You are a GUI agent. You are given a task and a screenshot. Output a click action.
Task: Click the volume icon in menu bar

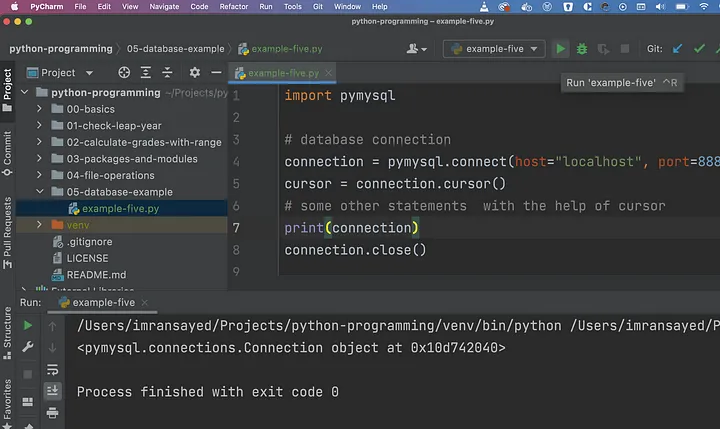pos(660,6)
